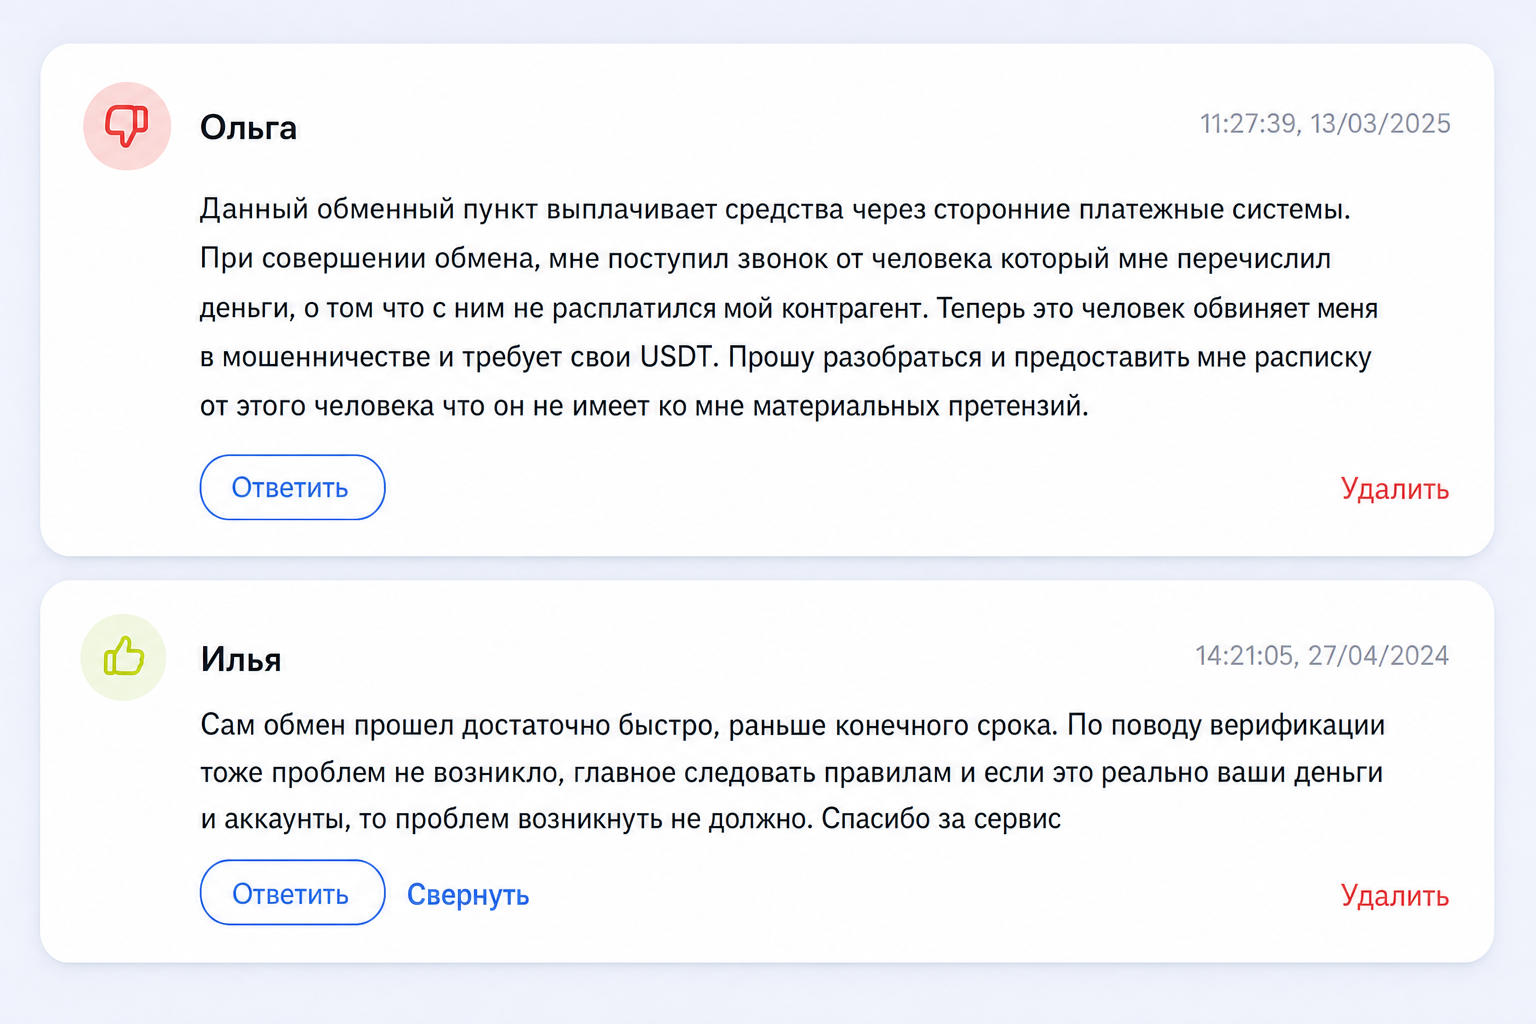Click the red thumbs-down icon beside Ольга
The height and width of the screenshot is (1024, 1536).
click(127, 126)
